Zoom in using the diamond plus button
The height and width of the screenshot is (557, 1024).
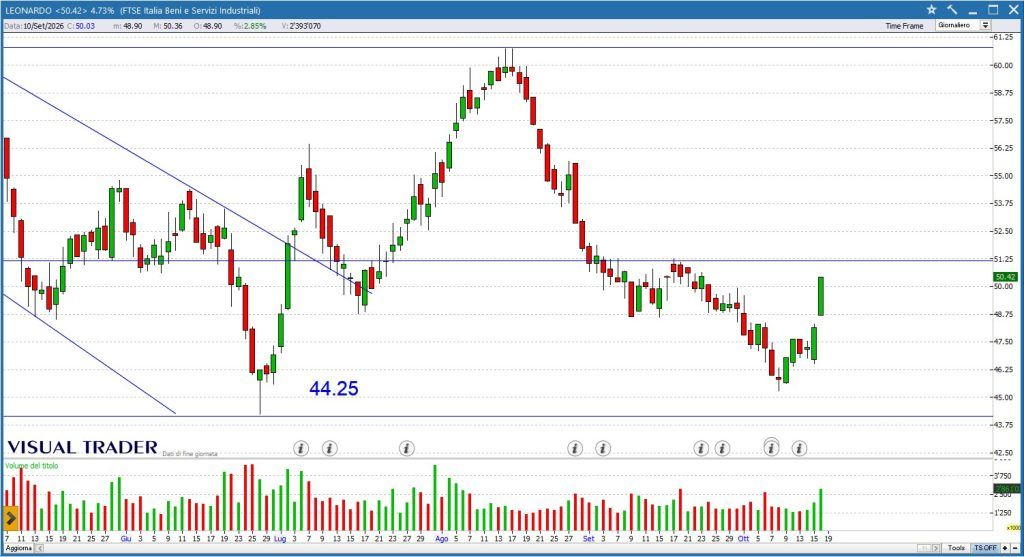coord(1005,548)
